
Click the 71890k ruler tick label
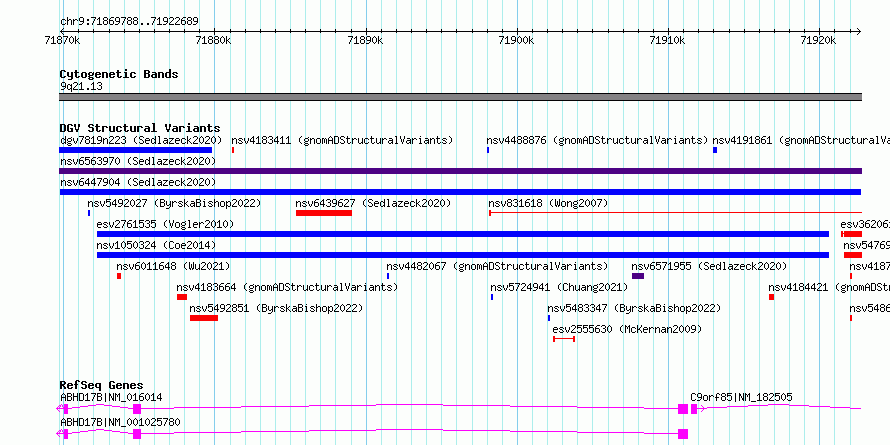point(365,40)
